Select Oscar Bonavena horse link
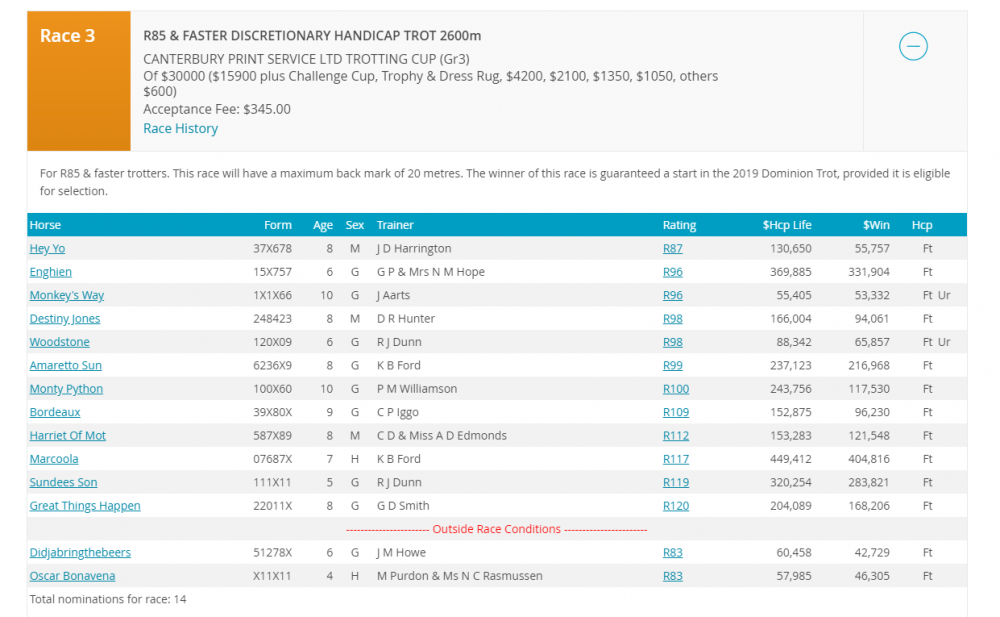This screenshot has width=1000, height=617. [x=72, y=576]
